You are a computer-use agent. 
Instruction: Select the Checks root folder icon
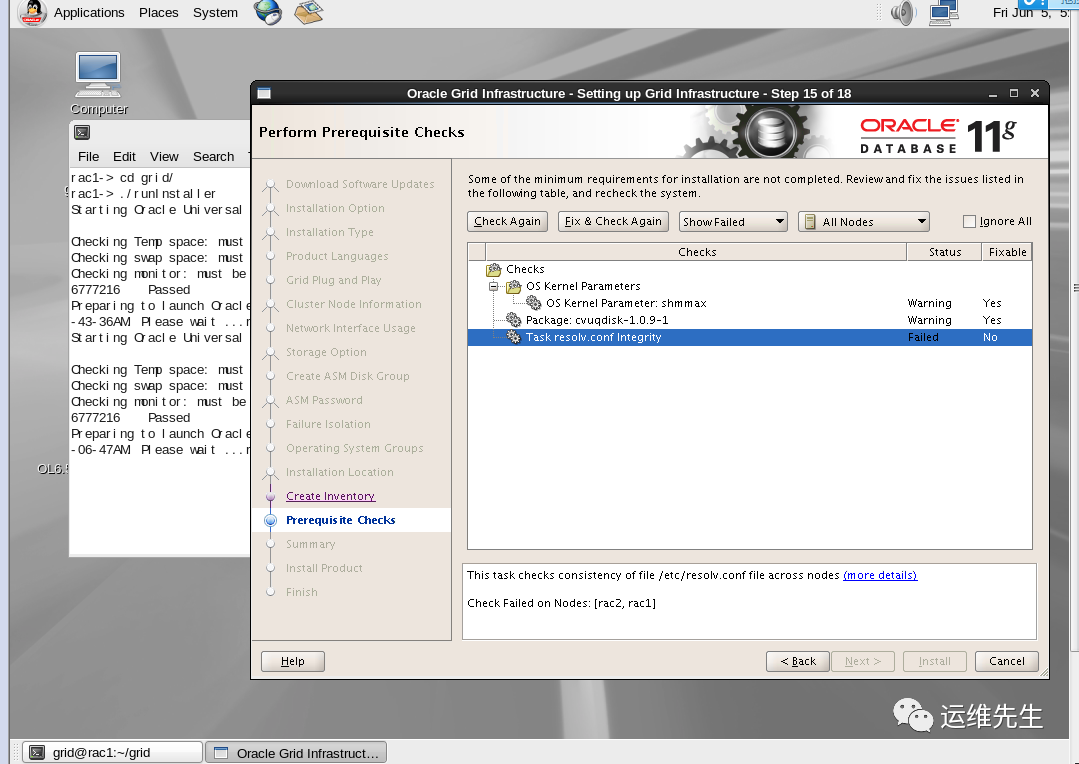pos(493,269)
